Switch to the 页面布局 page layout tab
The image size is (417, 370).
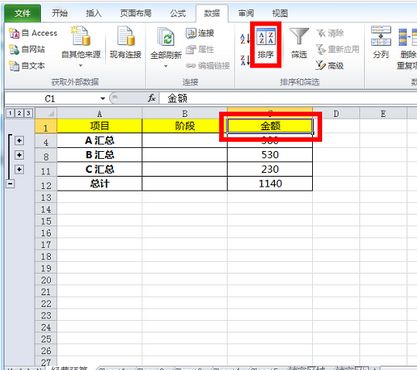pos(136,13)
